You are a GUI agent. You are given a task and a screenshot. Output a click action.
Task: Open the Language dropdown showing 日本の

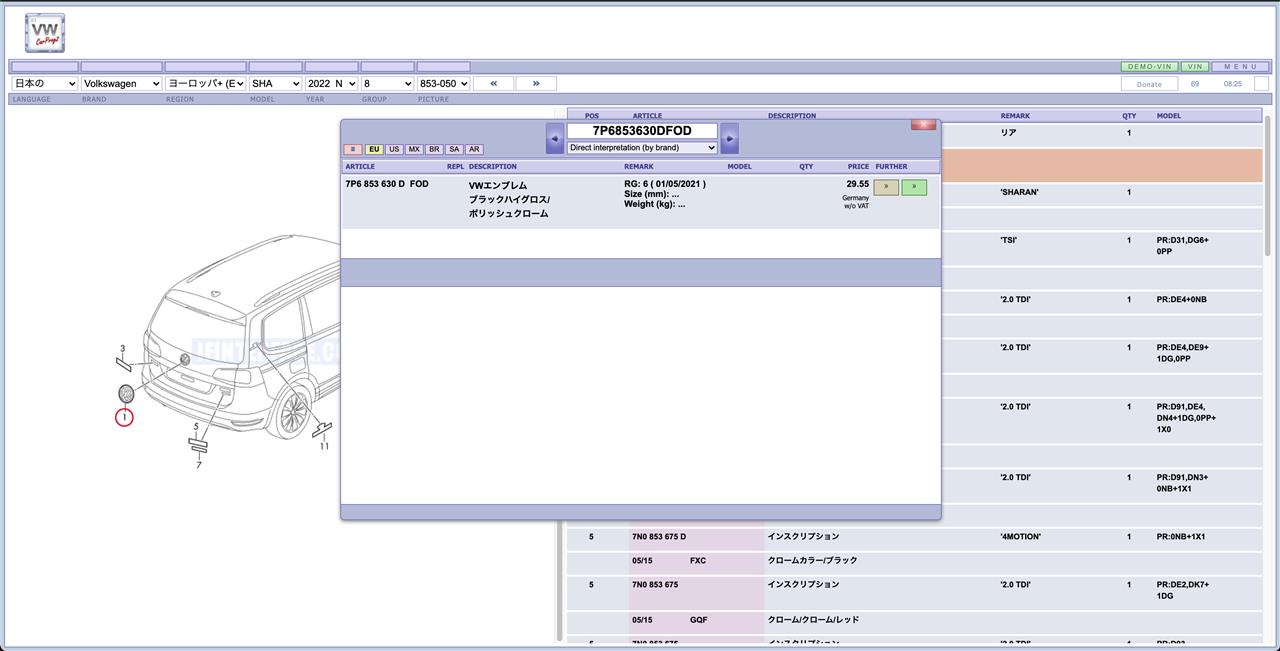pyautogui.click(x=44, y=84)
